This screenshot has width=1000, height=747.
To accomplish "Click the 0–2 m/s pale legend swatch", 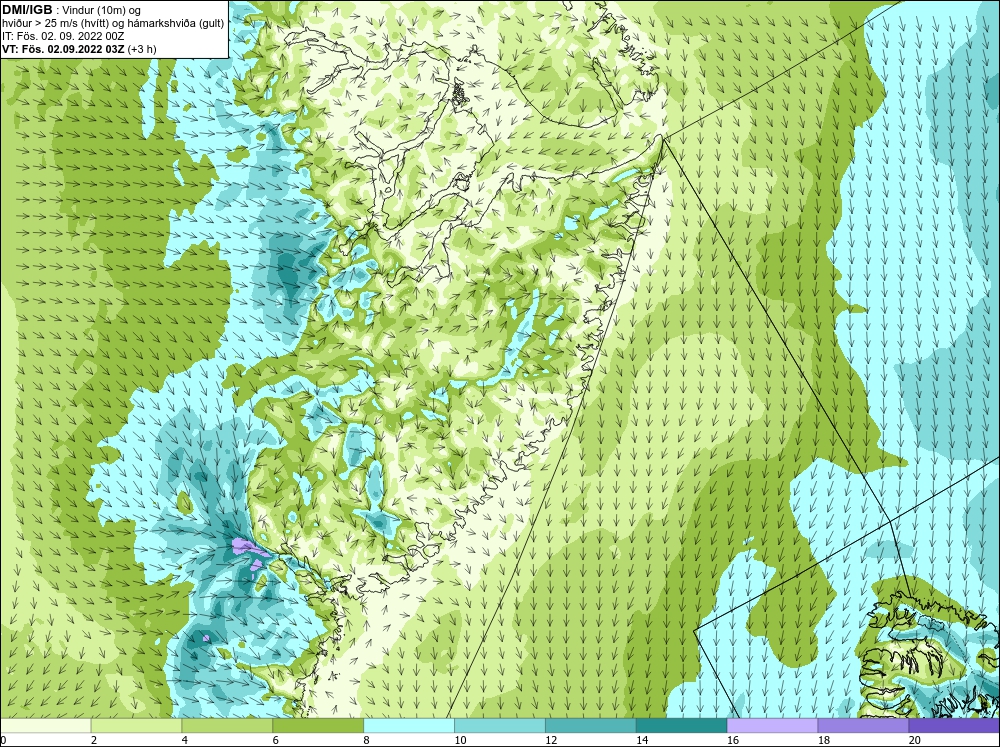I will (x=46, y=726).
